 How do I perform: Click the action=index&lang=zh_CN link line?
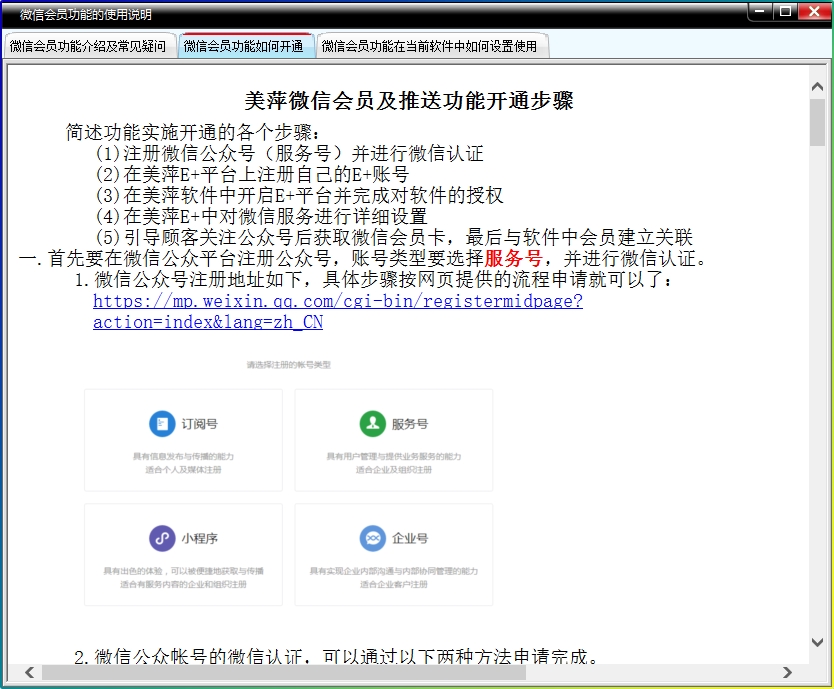[x=208, y=323]
